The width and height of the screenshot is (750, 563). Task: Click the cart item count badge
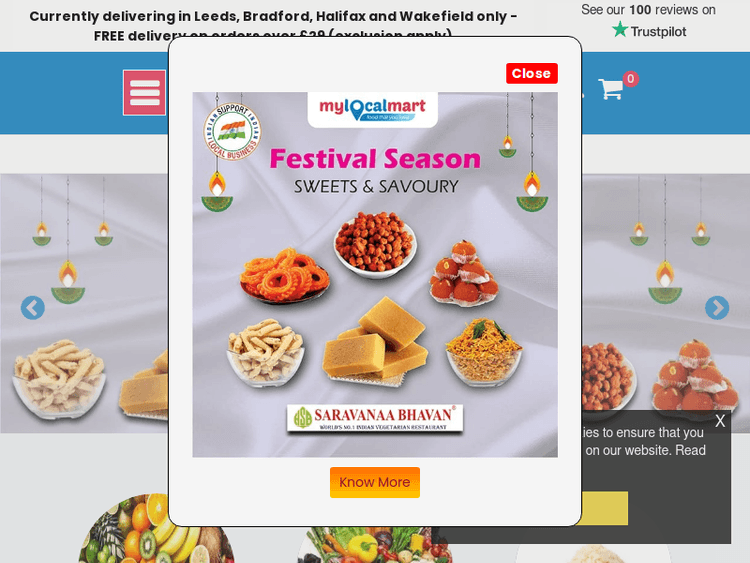click(x=630, y=79)
